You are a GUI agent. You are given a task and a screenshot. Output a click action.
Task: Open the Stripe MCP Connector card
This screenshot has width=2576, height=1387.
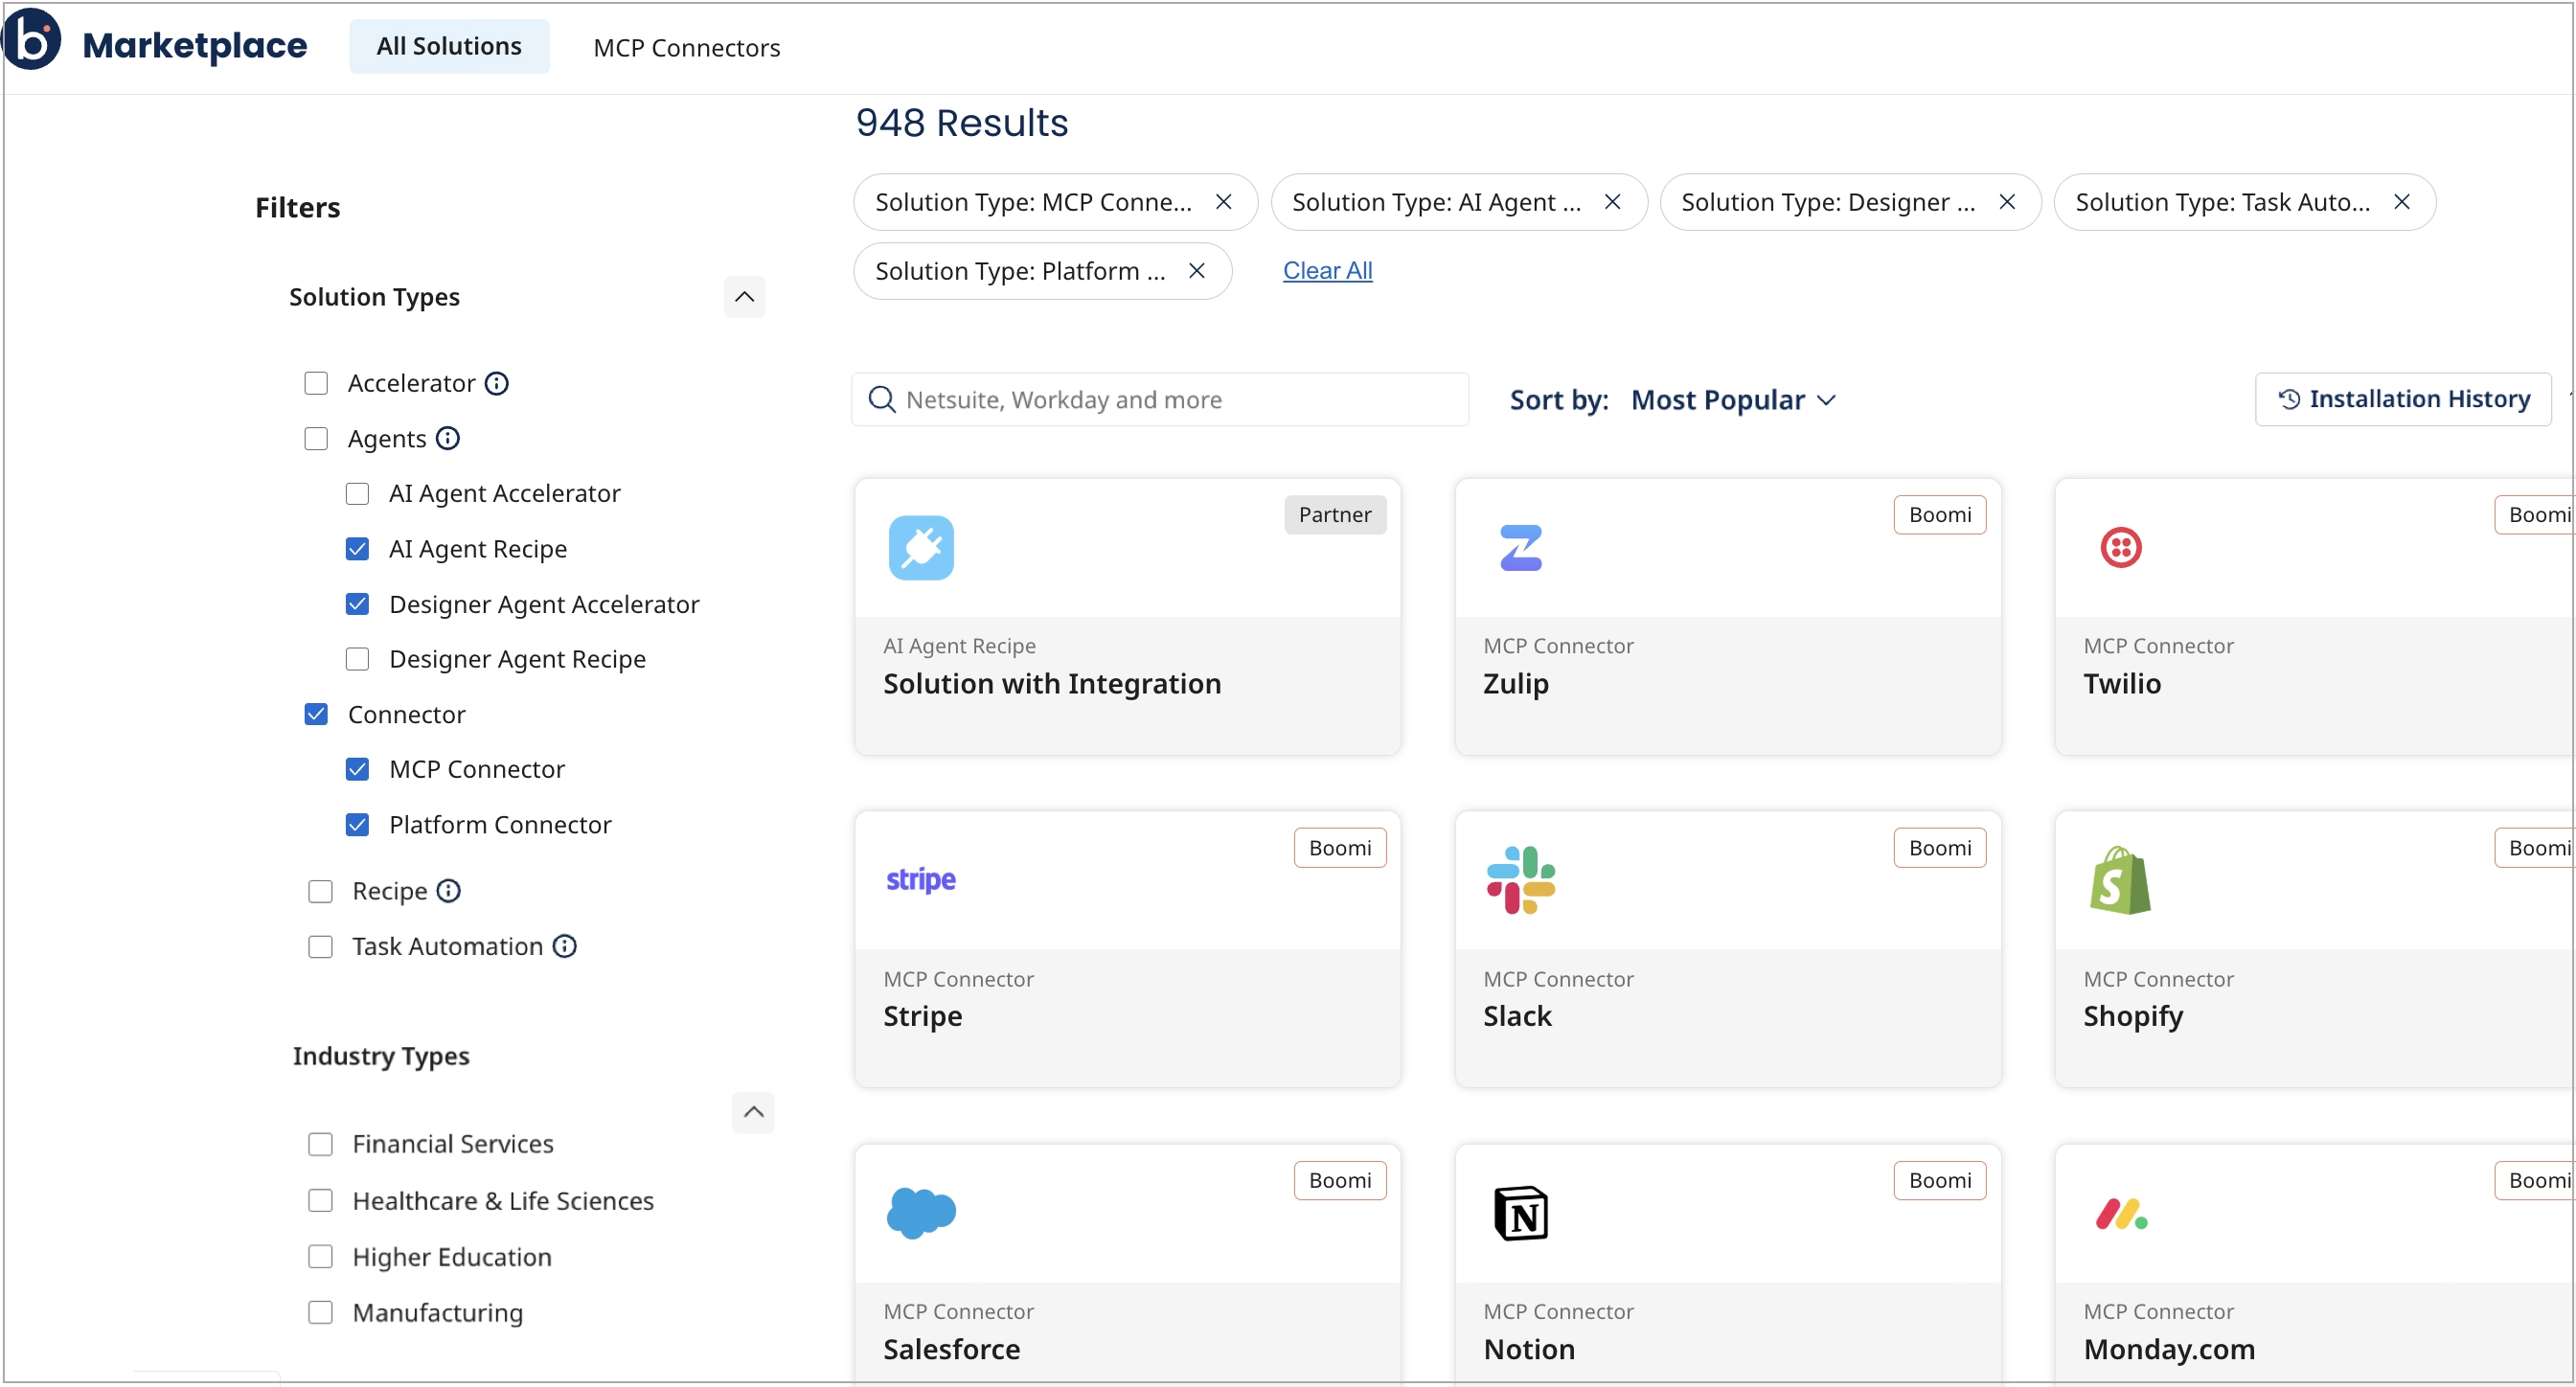[x=1127, y=949]
